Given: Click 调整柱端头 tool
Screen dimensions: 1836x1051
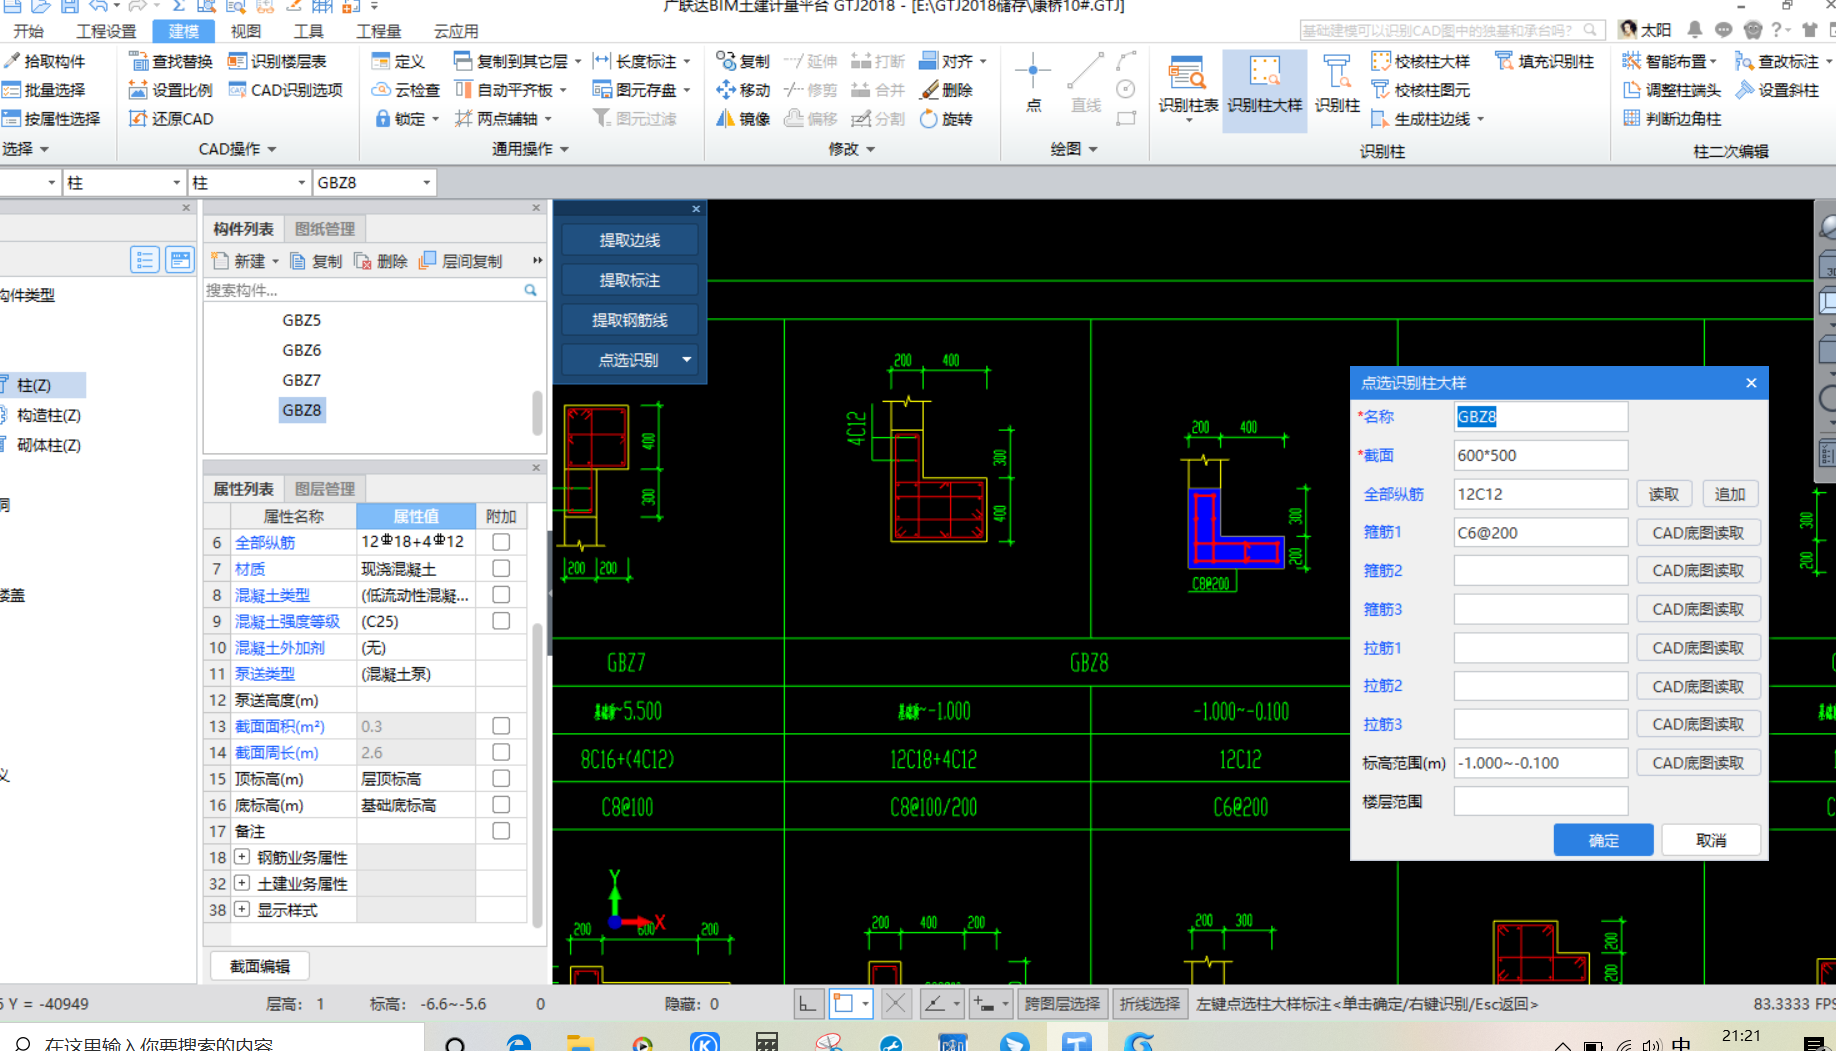Looking at the screenshot, I should pyautogui.click(x=1672, y=90).
